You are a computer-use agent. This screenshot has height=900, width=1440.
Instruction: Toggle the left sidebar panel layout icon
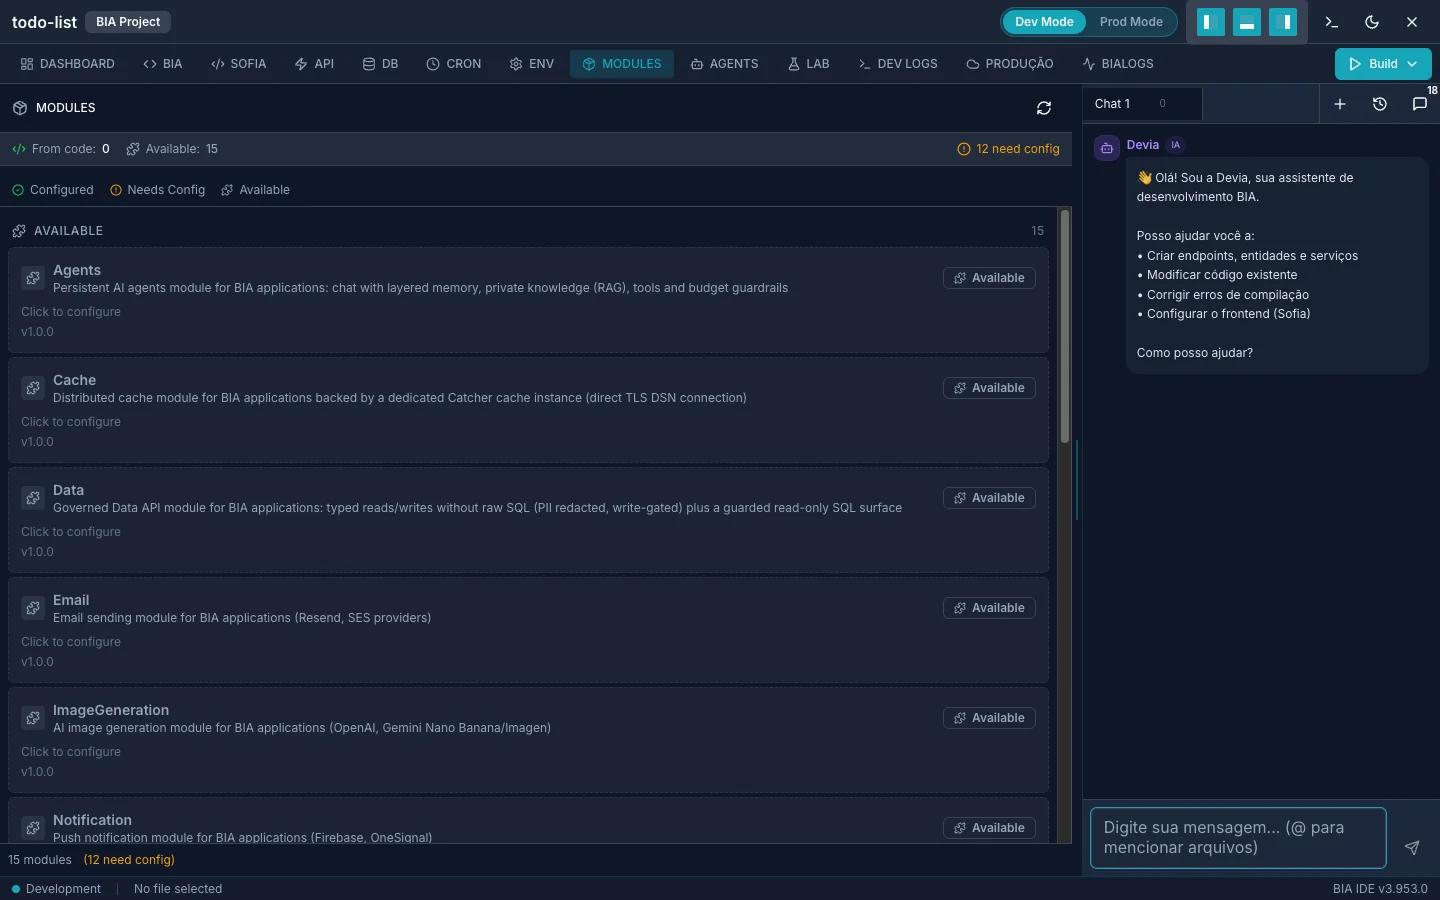[x=1210, y=22]
